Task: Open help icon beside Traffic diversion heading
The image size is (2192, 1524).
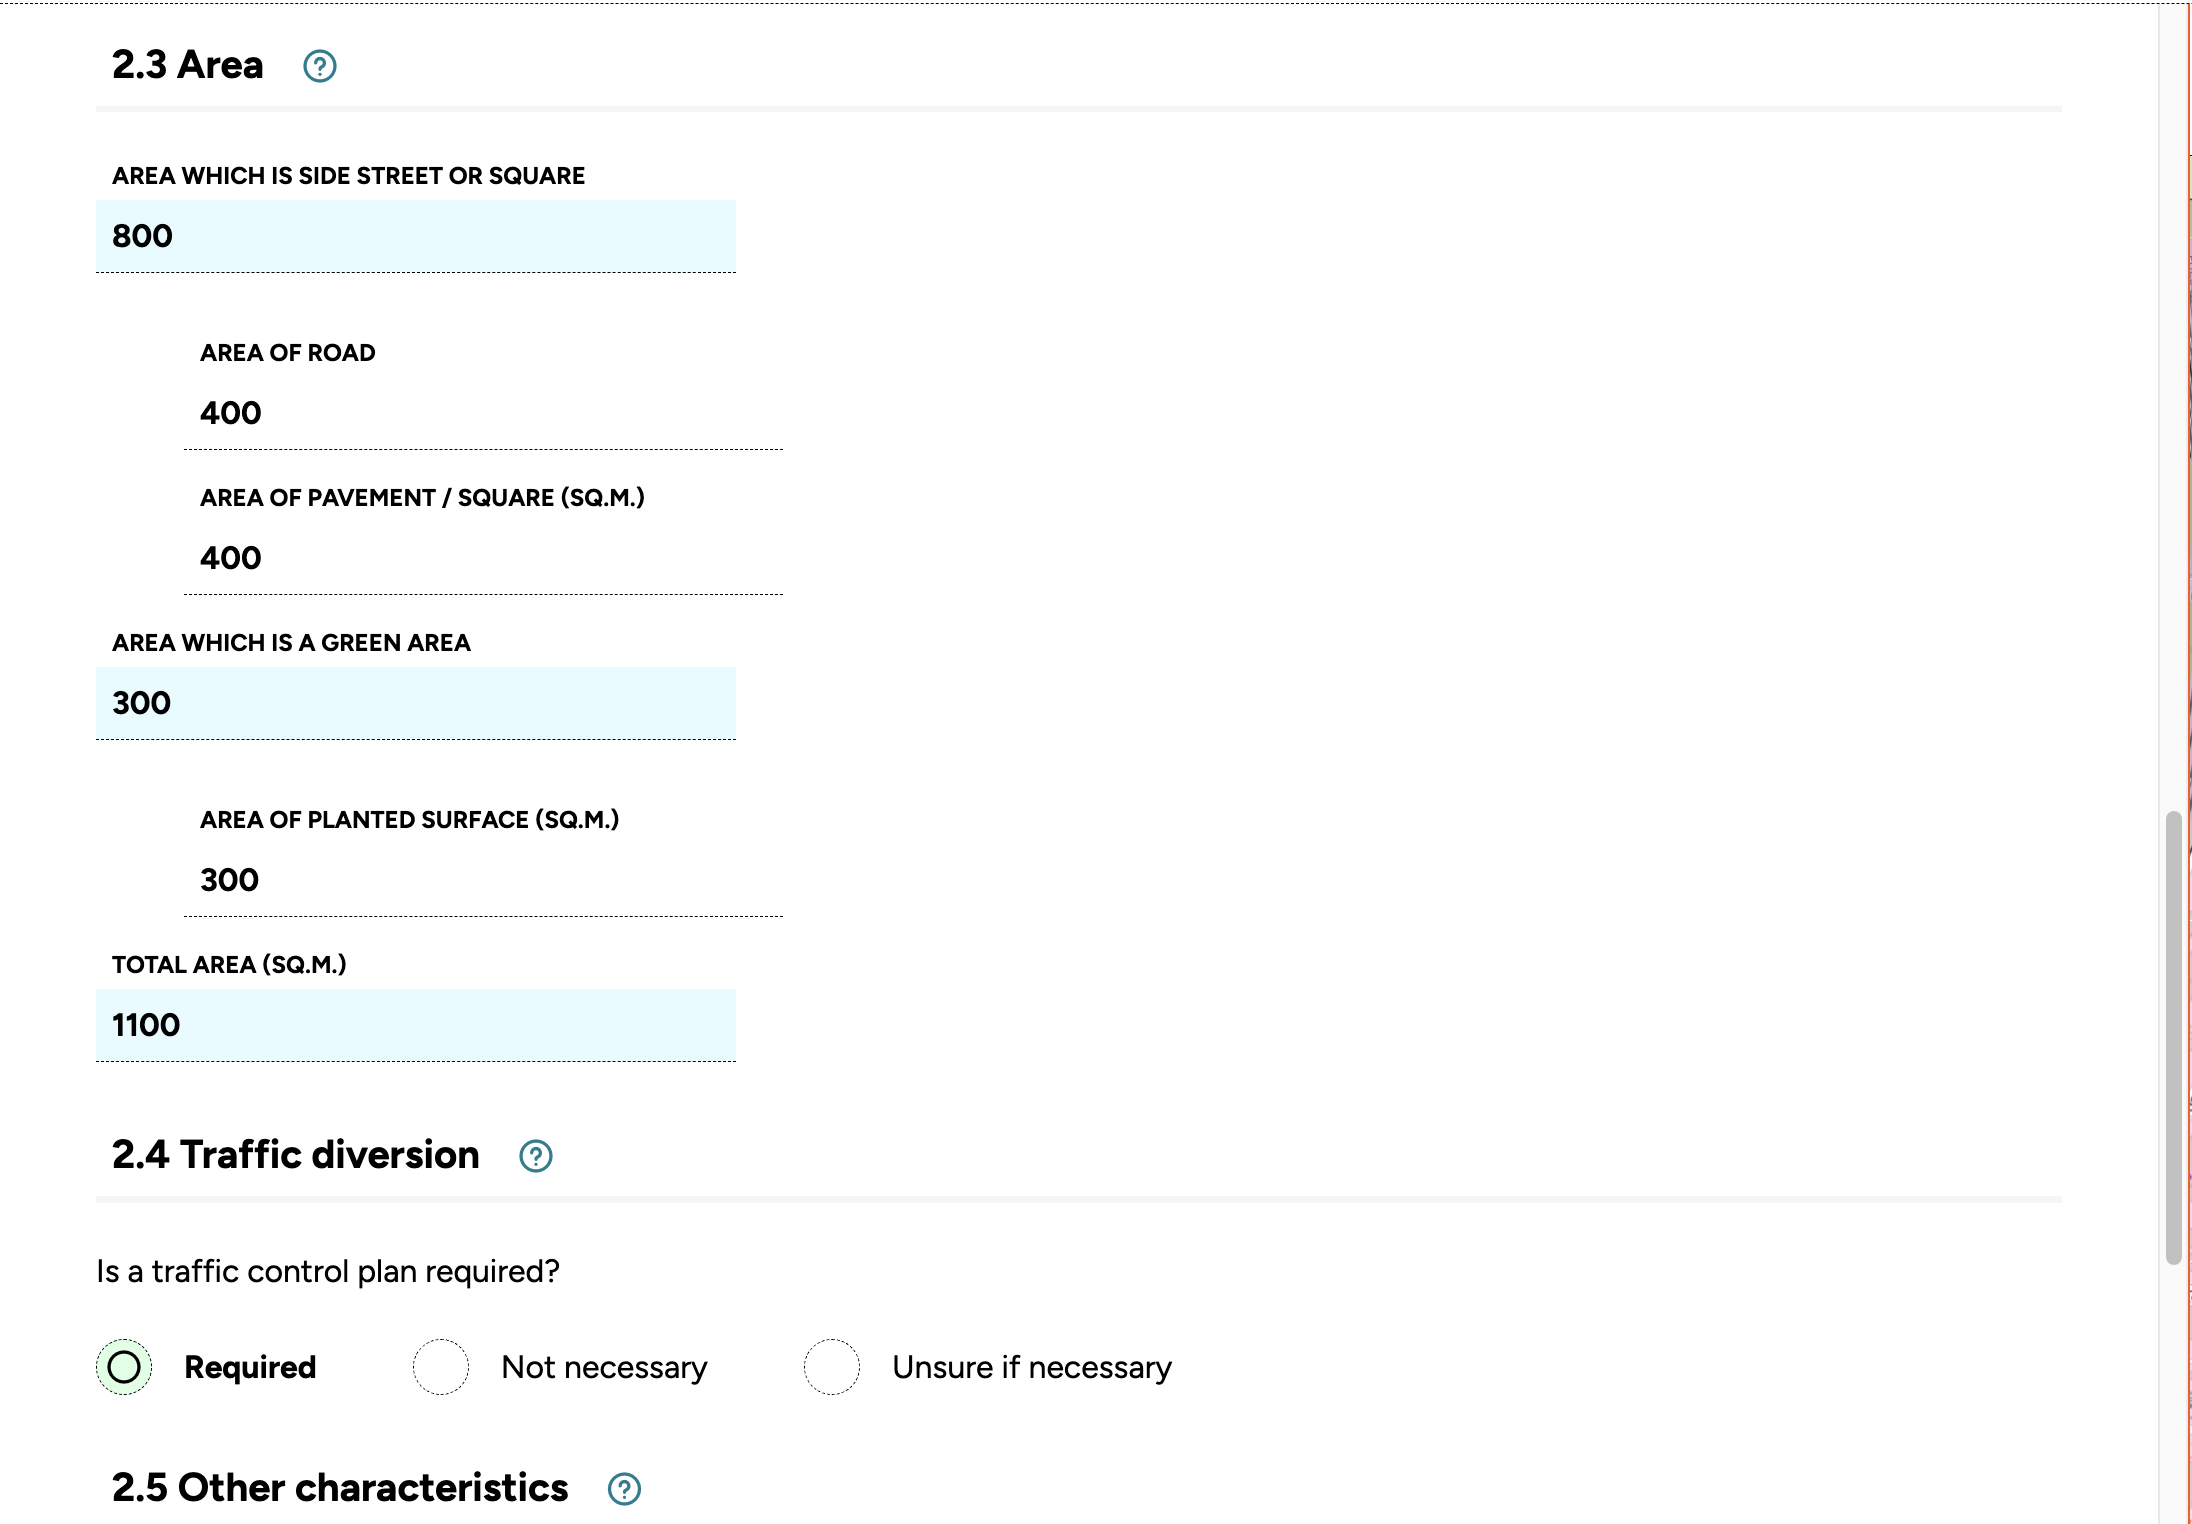Action: [x=535, y=1156]
